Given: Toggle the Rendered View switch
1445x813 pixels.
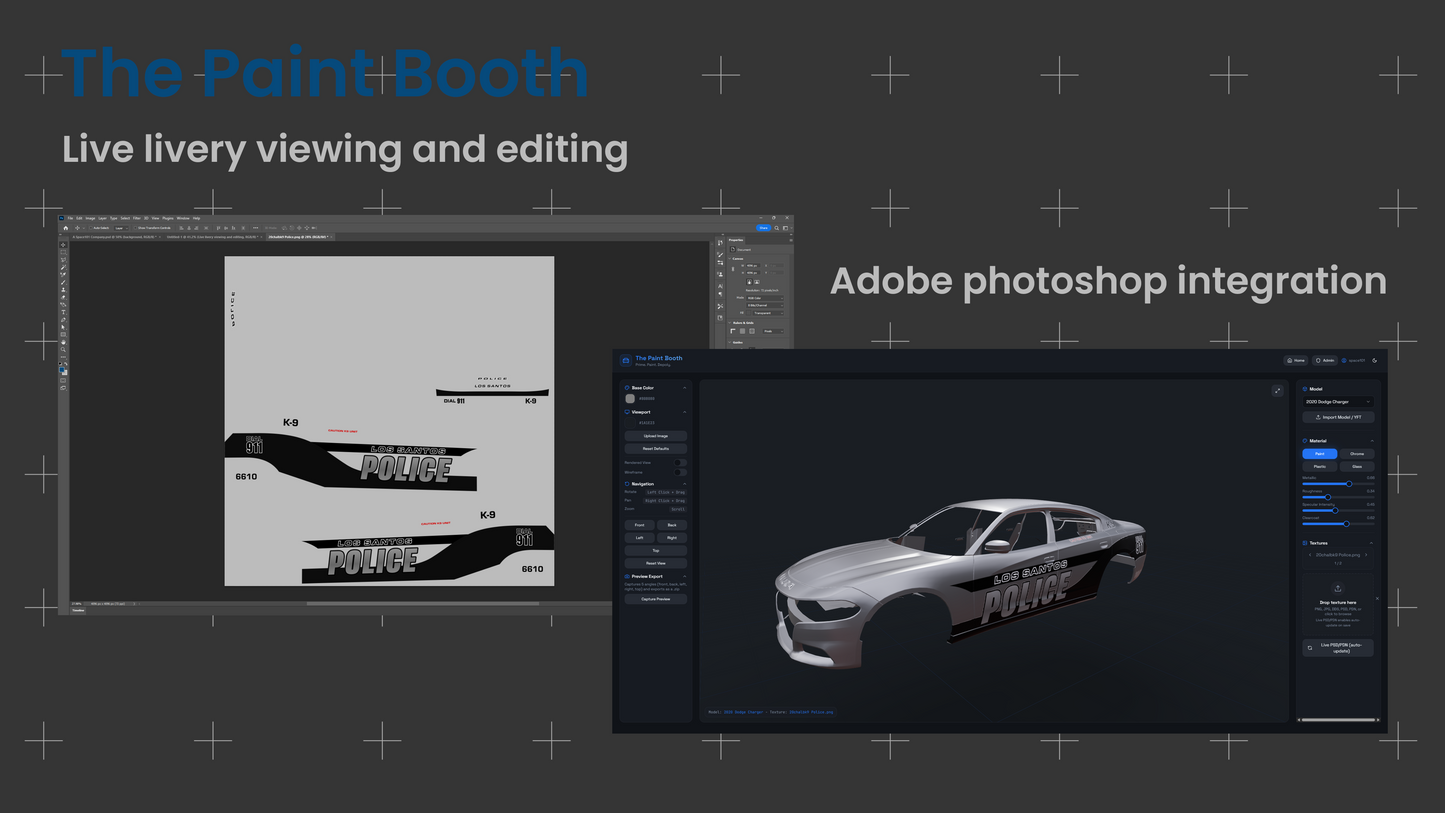Looking at the screenshot, I should [x=680, y=463].
